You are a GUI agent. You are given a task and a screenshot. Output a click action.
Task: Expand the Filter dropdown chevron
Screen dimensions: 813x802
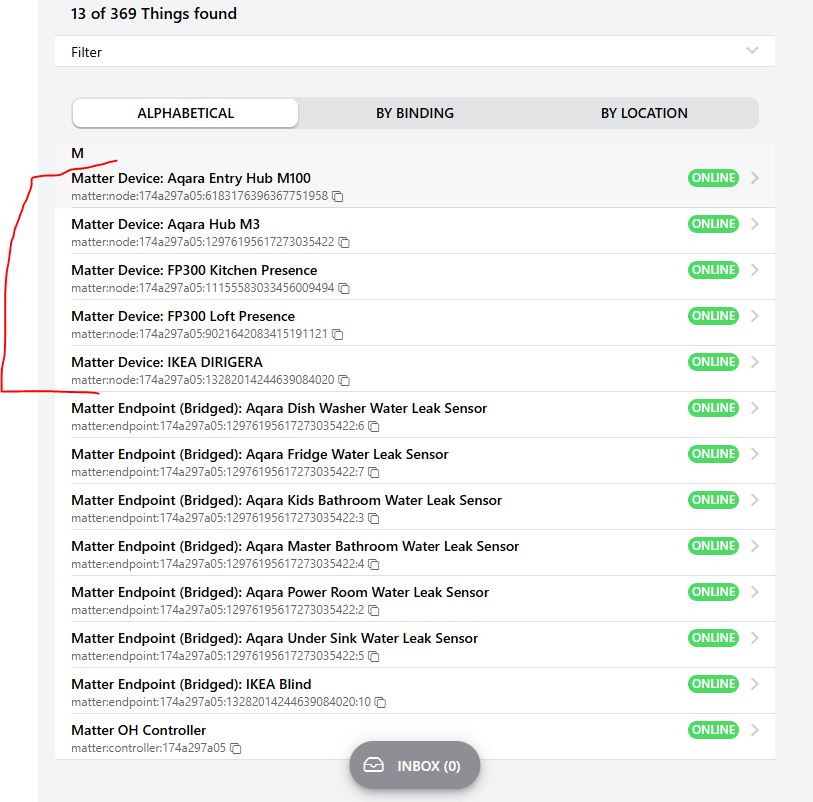coord(752,51)
